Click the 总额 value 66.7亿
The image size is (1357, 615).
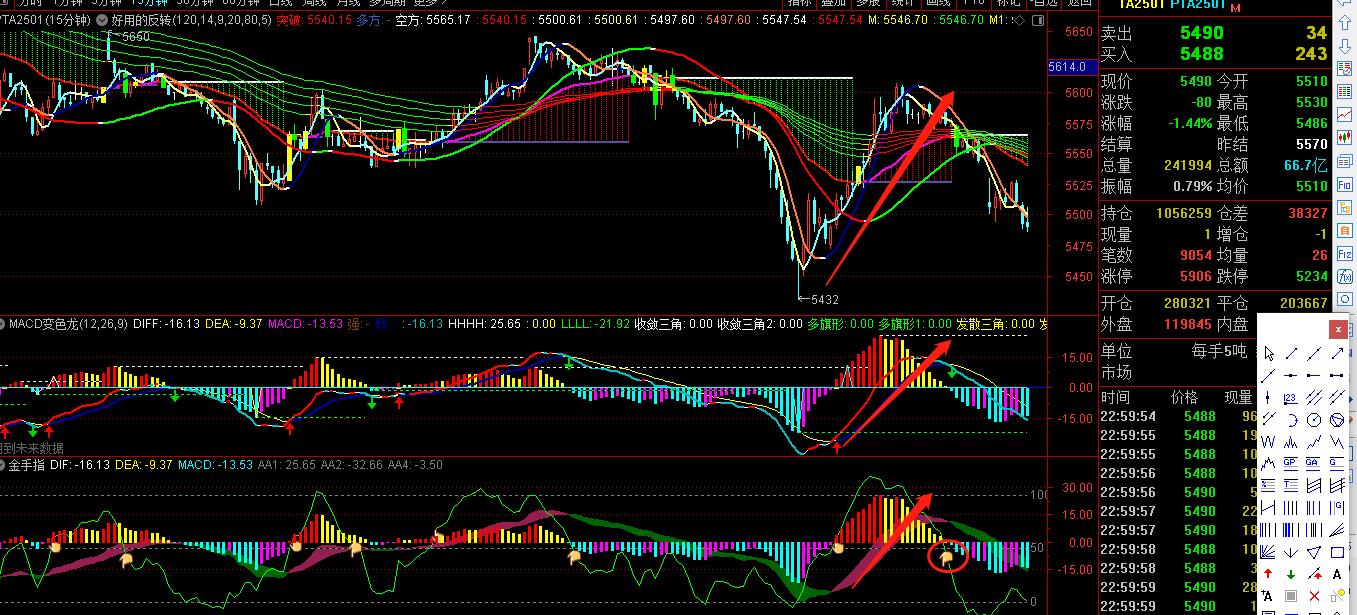point(1306,165)
